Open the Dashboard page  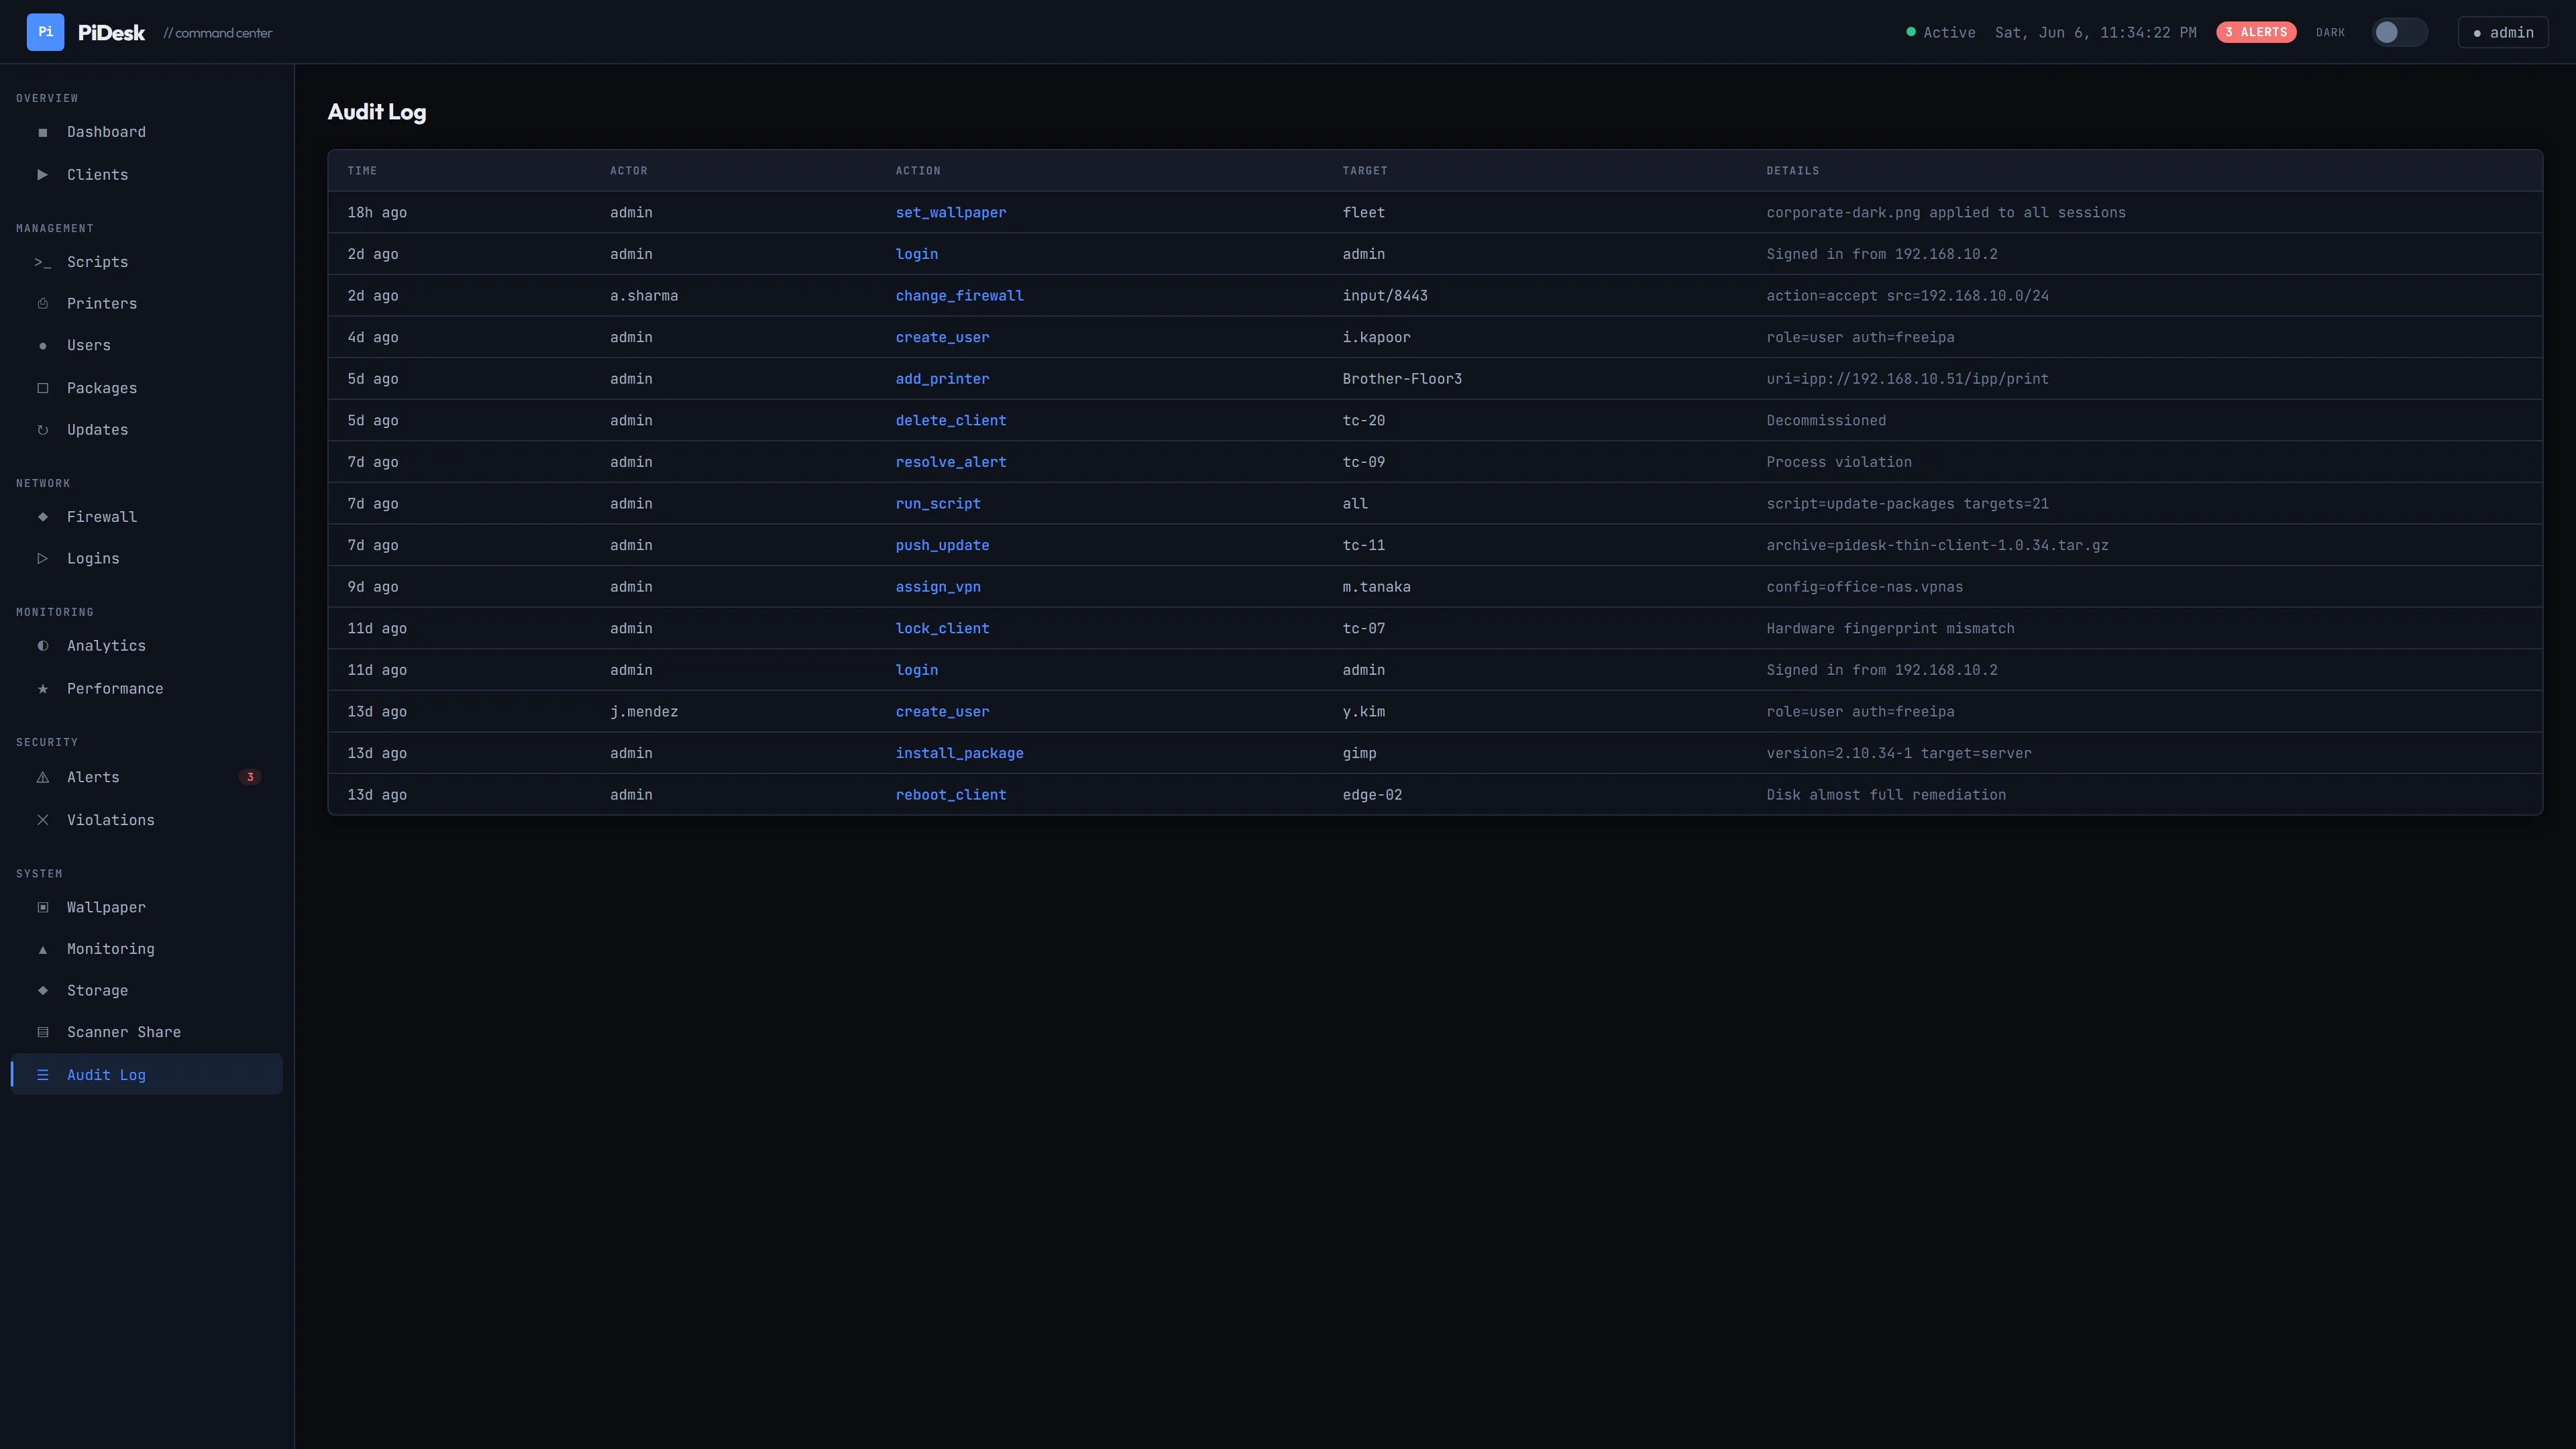click(147, 132)
